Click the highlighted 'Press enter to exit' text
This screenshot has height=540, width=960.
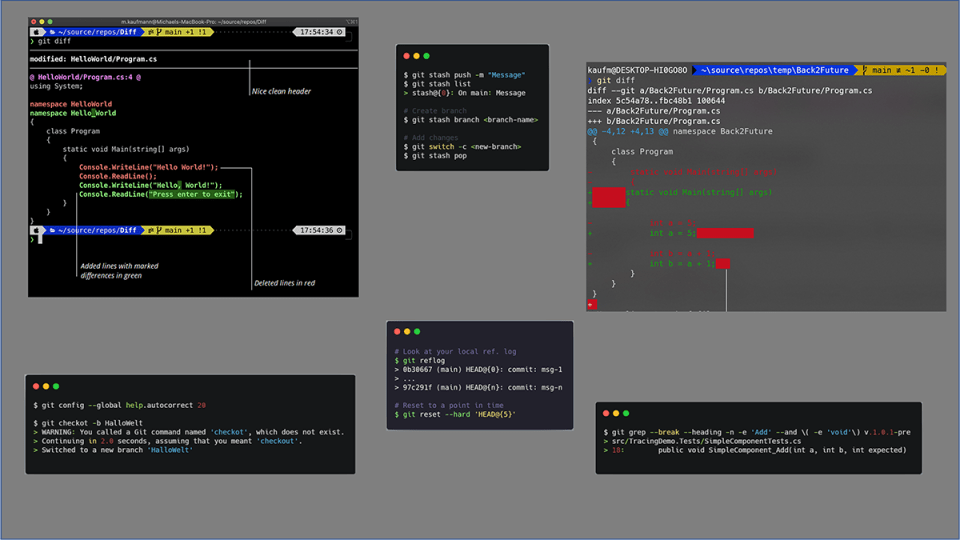[x=194, y=194]
